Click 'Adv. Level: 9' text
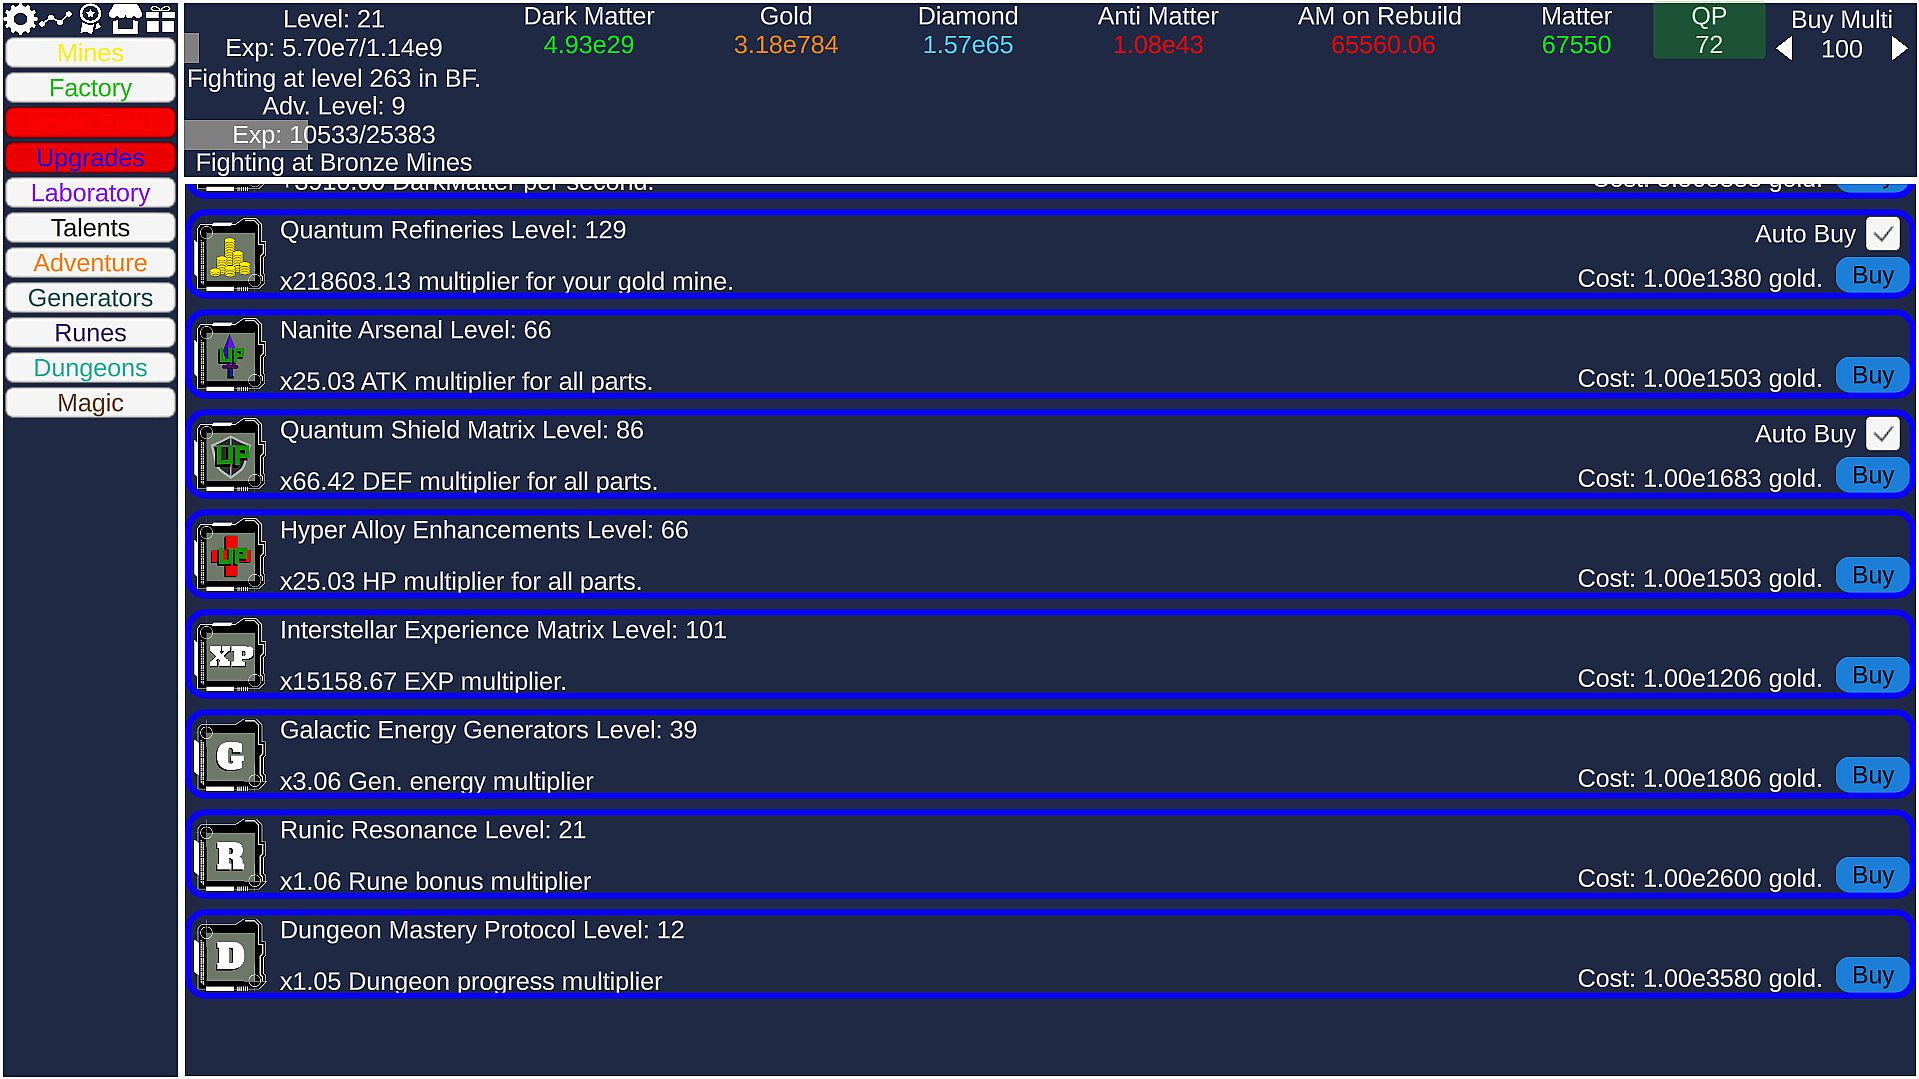 pyautogui.click(x=333, y=106)
